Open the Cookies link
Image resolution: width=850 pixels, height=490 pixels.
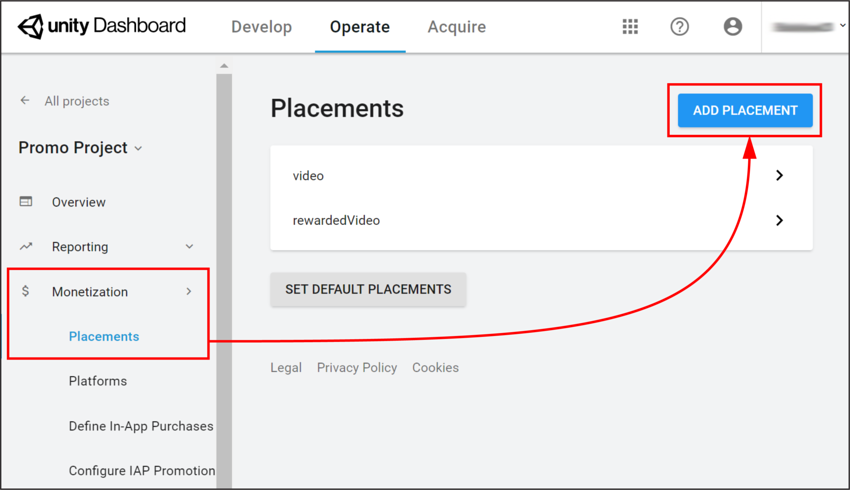coord(435,368)
